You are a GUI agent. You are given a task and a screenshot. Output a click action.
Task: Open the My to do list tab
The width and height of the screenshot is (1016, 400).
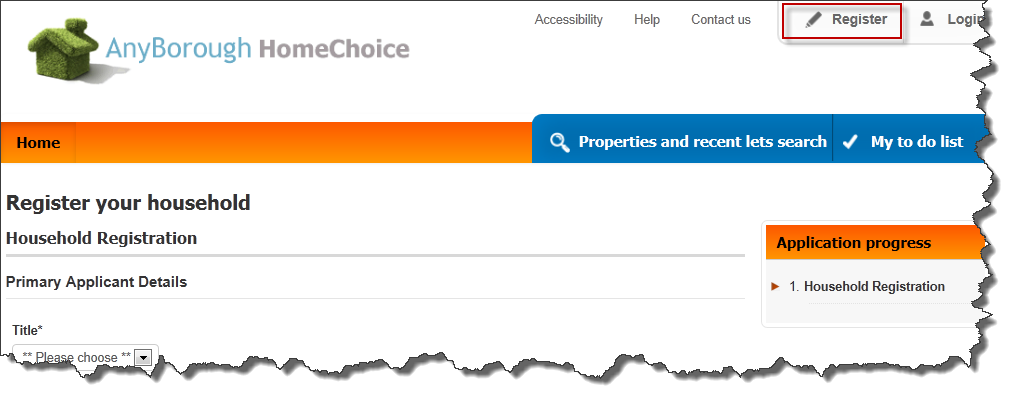(916, 142)
